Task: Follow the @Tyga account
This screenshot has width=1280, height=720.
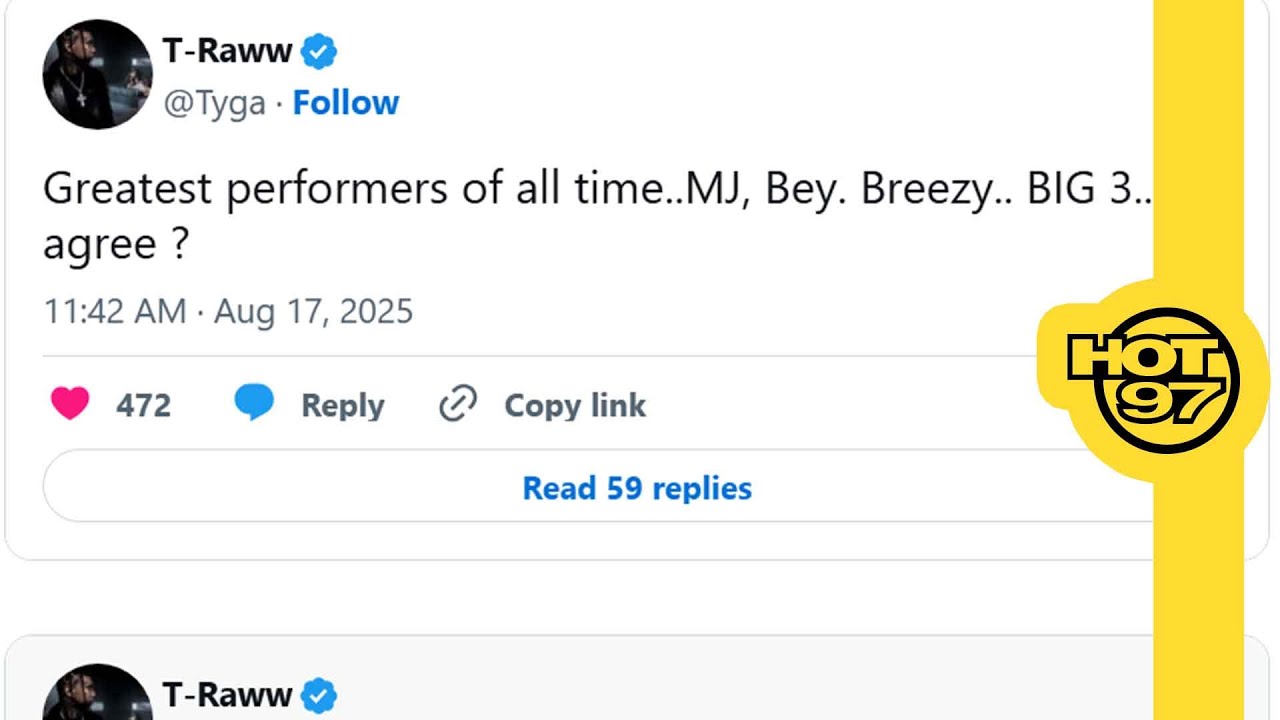Action: 346,103
